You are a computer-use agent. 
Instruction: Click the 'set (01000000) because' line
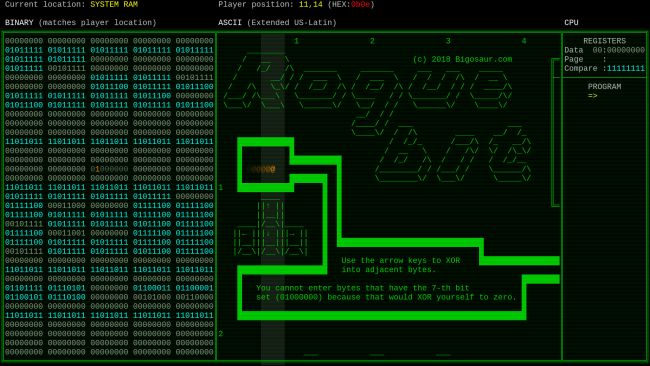pyautogui.click(x=387, y=297)
